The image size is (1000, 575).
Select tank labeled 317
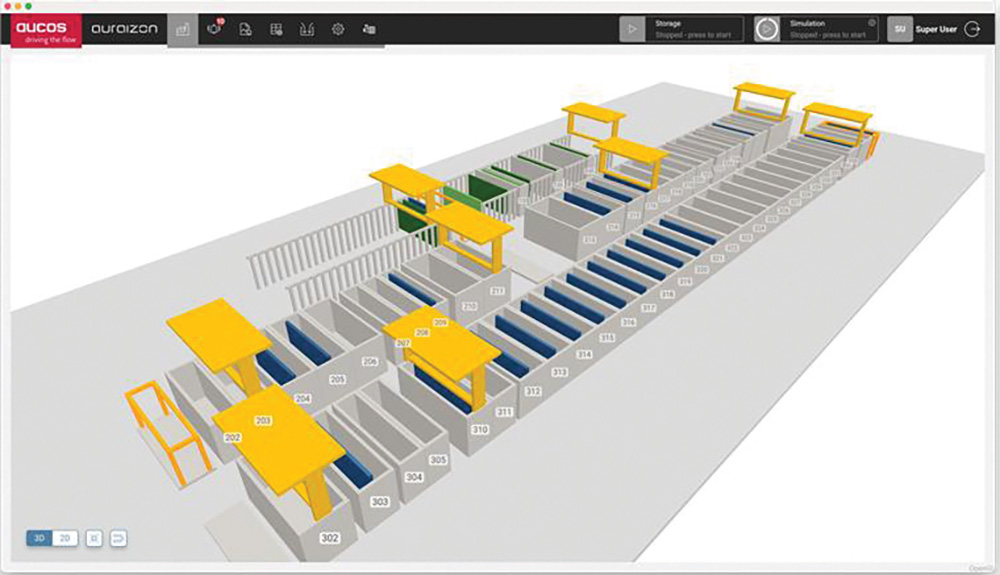coord(649,309)
